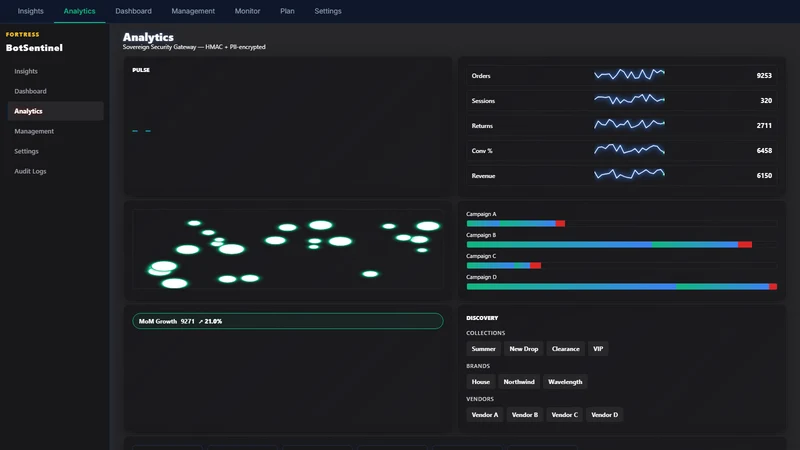Click the Orders sparkline chart
The height and width of the screenshot is (450, 800).
click(x=630, y=74)
